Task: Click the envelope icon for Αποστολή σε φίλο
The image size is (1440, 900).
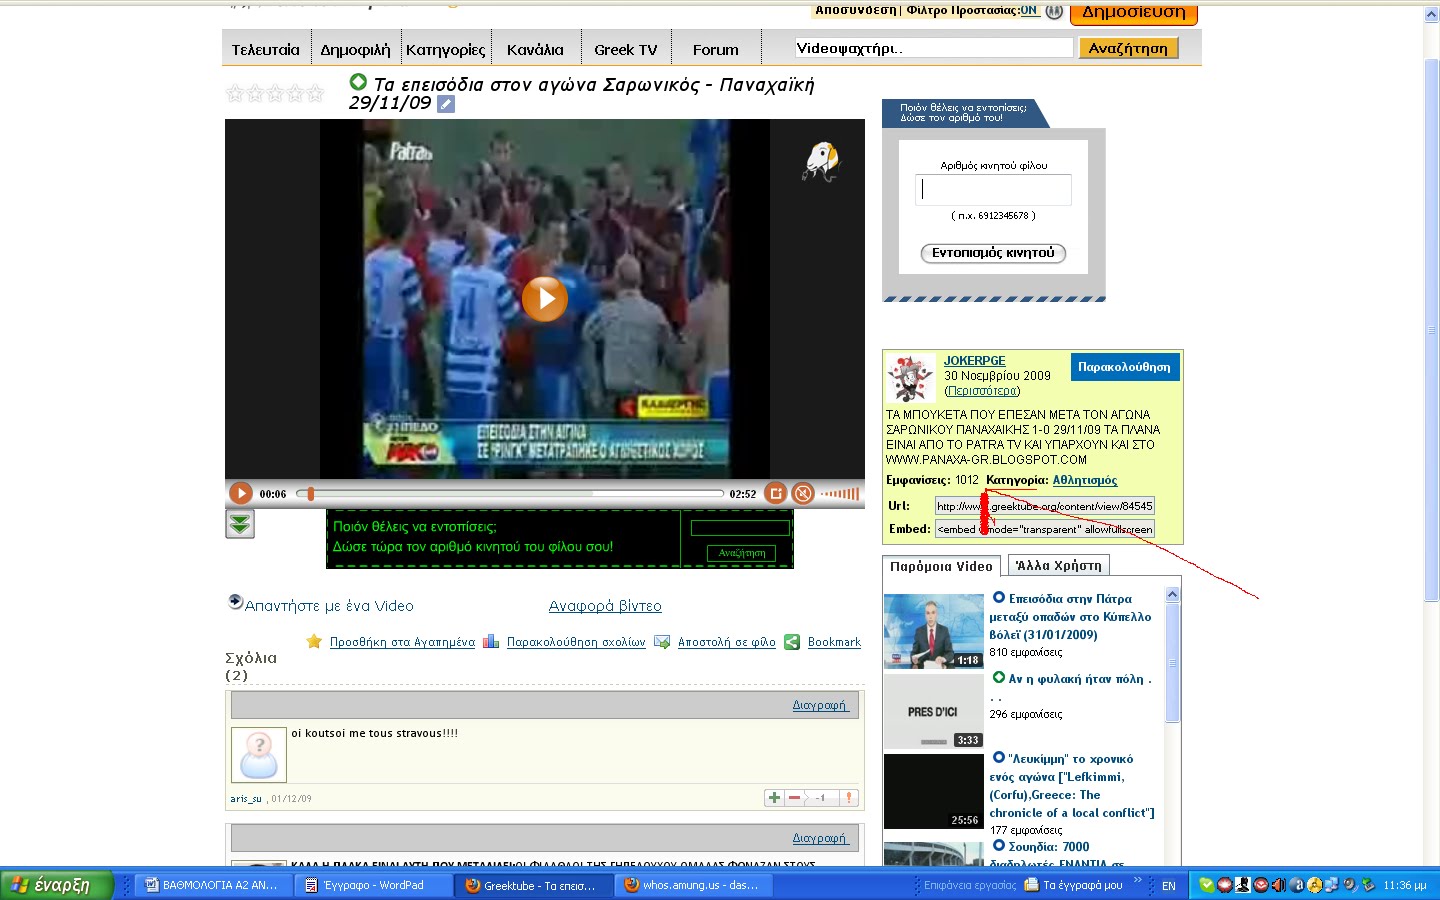Action: pyautogui.click(x=662, y=642)
